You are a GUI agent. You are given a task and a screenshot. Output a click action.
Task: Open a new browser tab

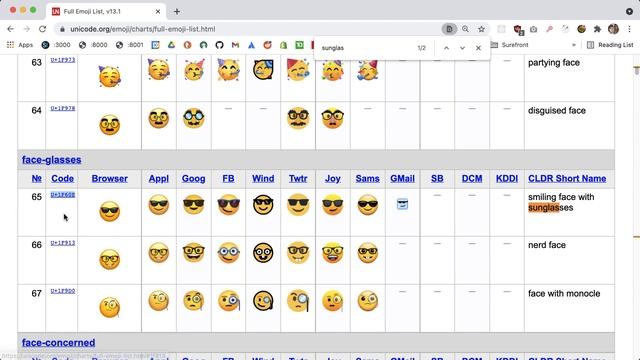[177, 11]
